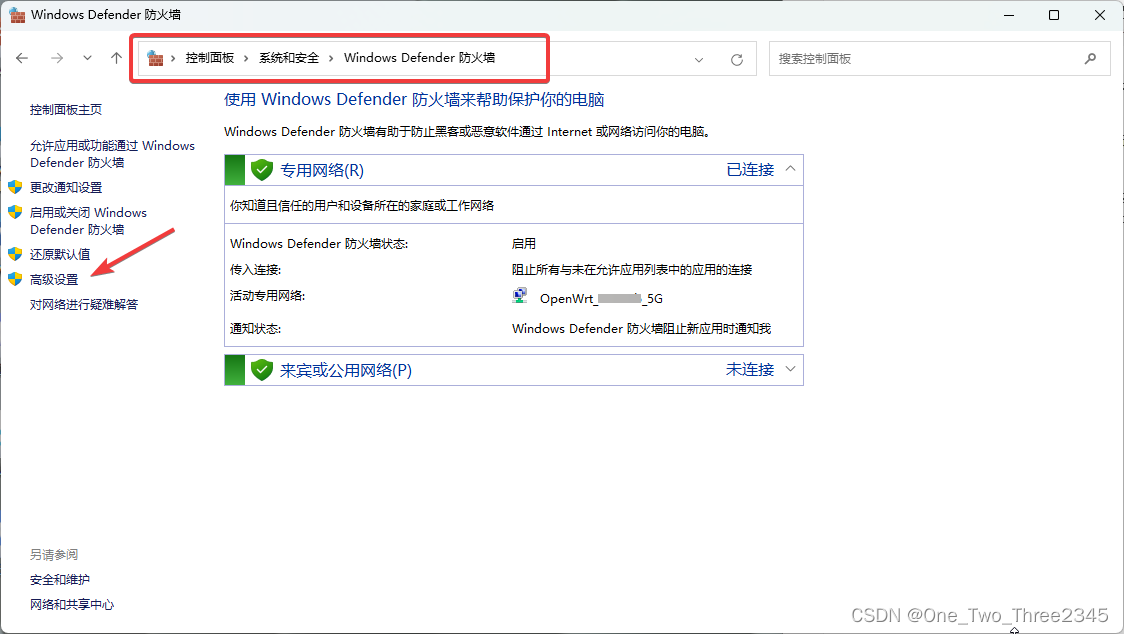The height and width of the screenshot is (634, 1124).
Task: Click the 传入连接: label
Action: [x=255, y=270]
